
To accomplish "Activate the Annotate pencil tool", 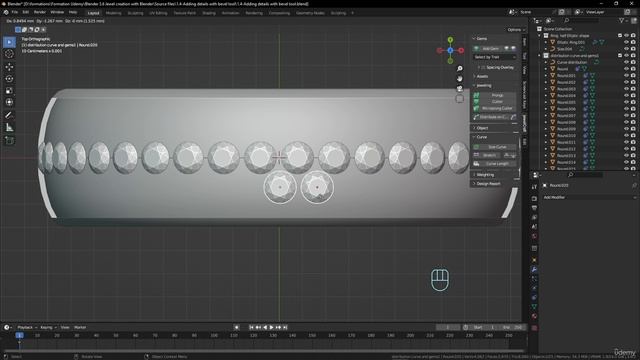I will pyautogui.click(x=9, y=116).
